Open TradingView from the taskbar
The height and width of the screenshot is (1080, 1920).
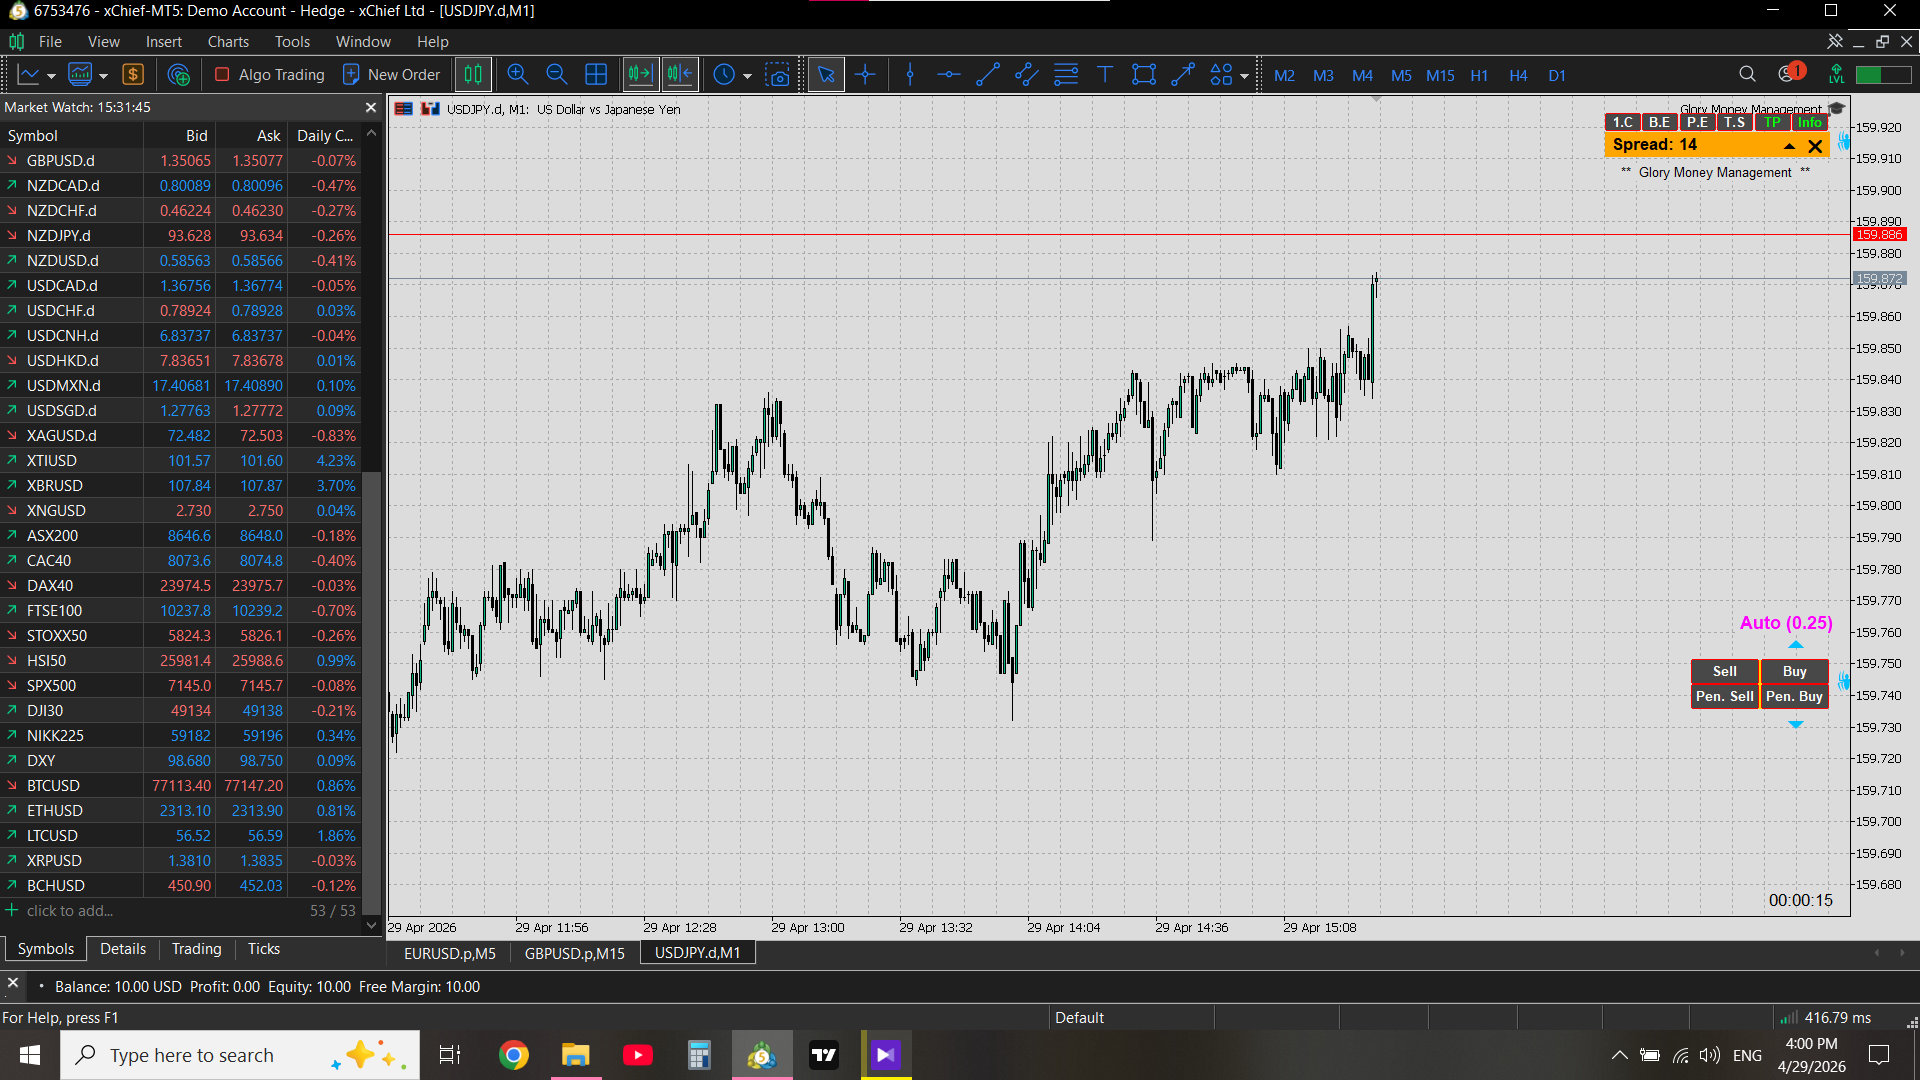[x=824, y=1055]
